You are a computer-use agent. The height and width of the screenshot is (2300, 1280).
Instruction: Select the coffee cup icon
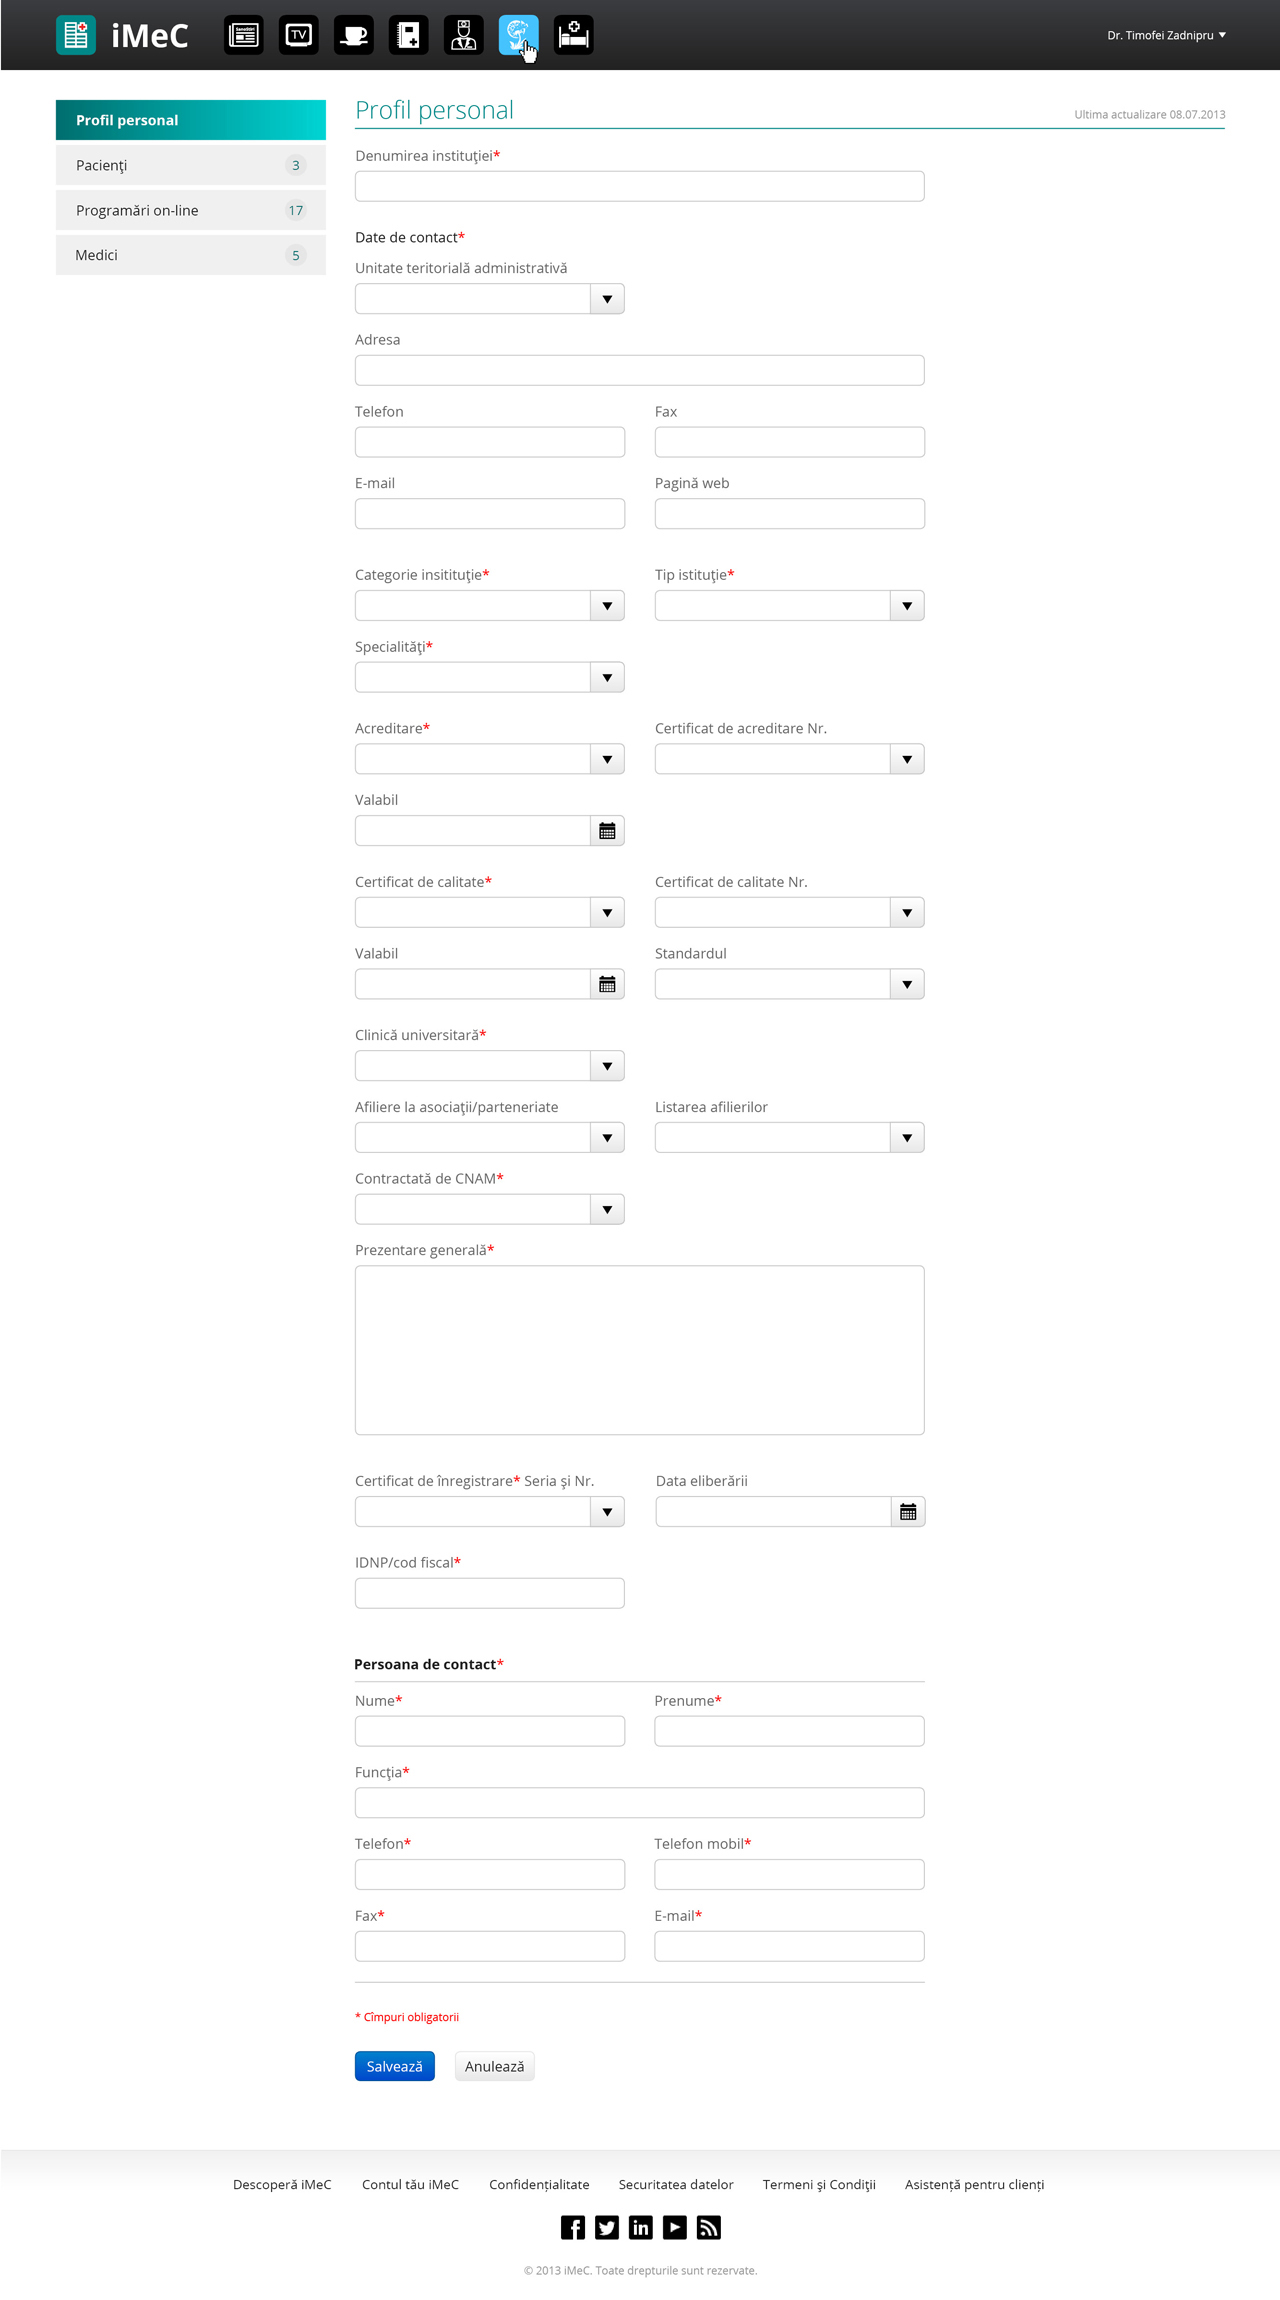[353, 35]
